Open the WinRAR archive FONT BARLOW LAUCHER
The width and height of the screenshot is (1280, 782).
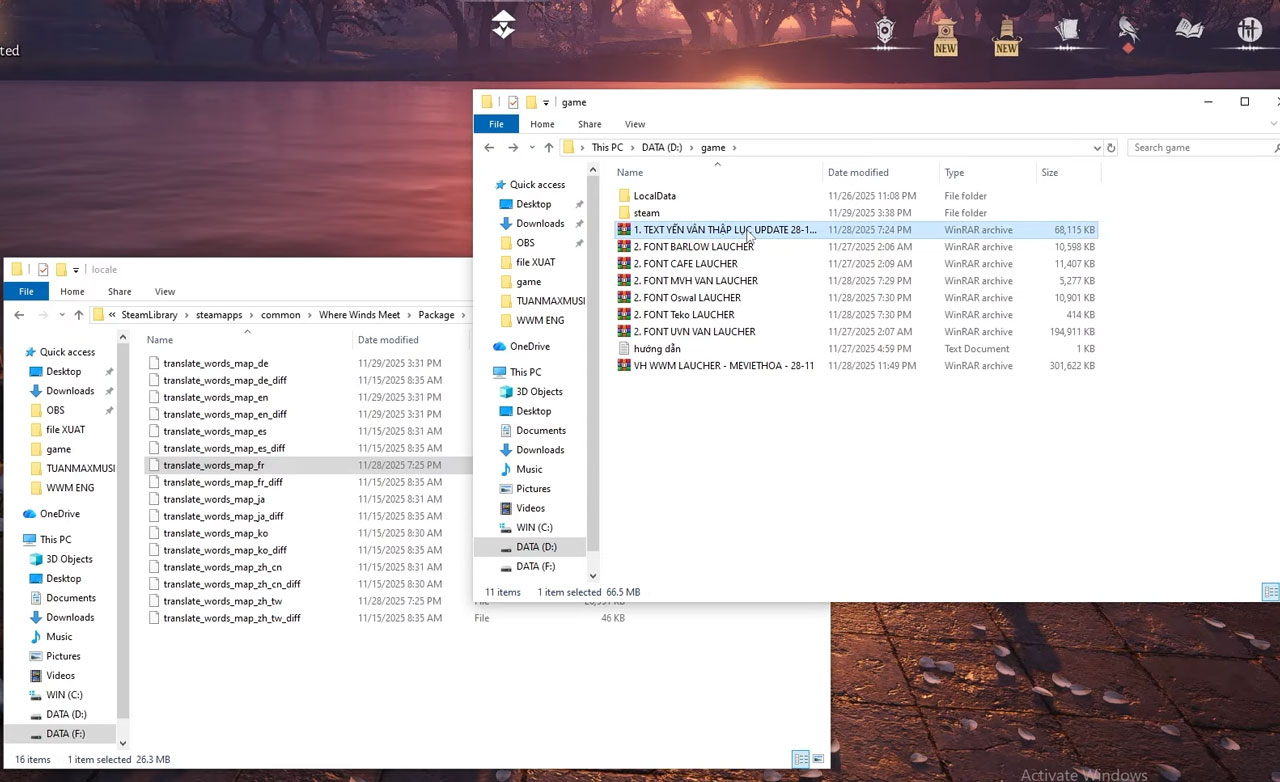693,247
